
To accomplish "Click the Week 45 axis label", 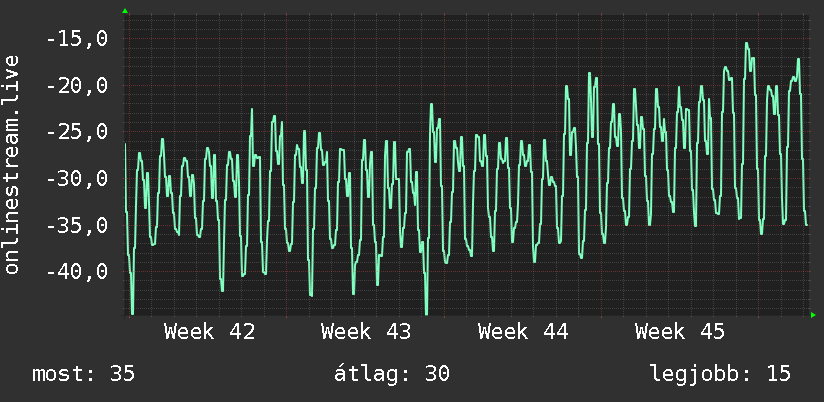I will [680, 332].
